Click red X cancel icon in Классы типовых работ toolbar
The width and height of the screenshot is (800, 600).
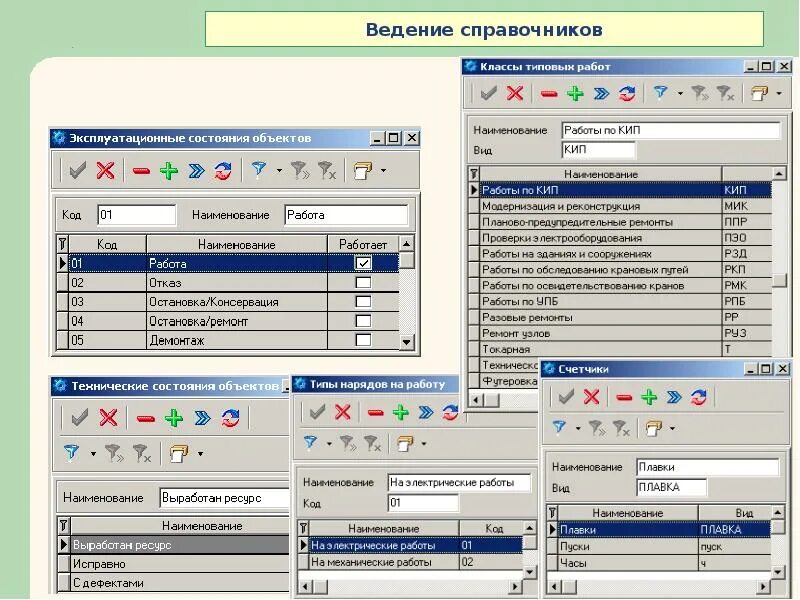(x=515, y=93)
